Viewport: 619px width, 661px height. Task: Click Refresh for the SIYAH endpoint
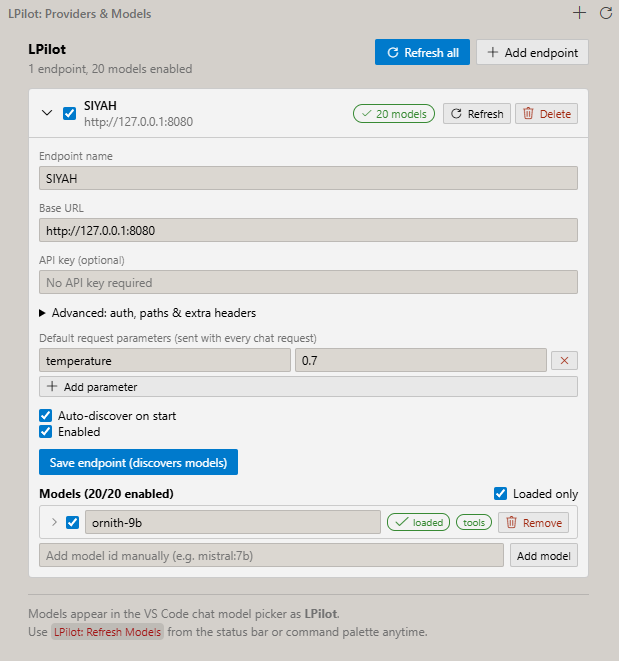477,114
